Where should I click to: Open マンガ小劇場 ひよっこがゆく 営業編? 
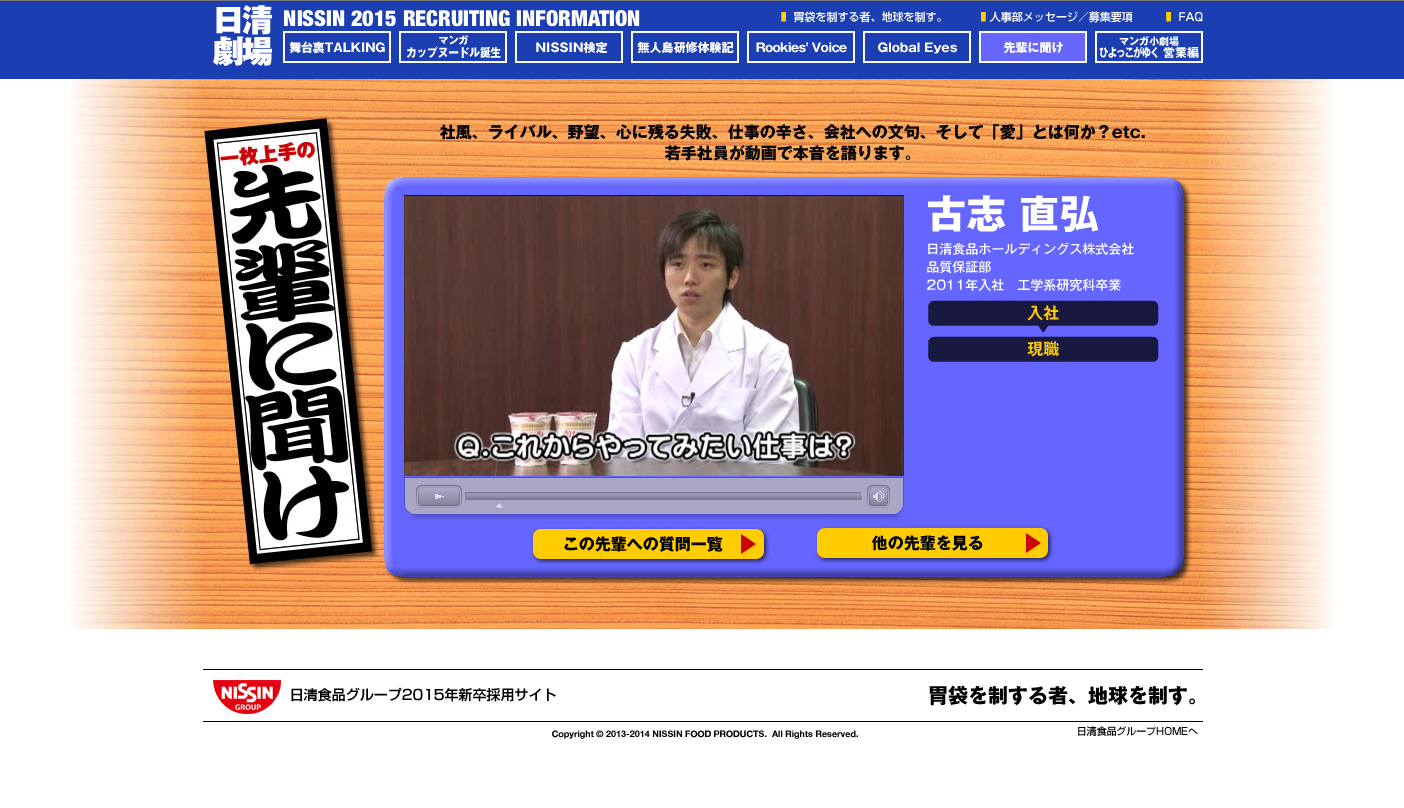(x=1149, y=47)
